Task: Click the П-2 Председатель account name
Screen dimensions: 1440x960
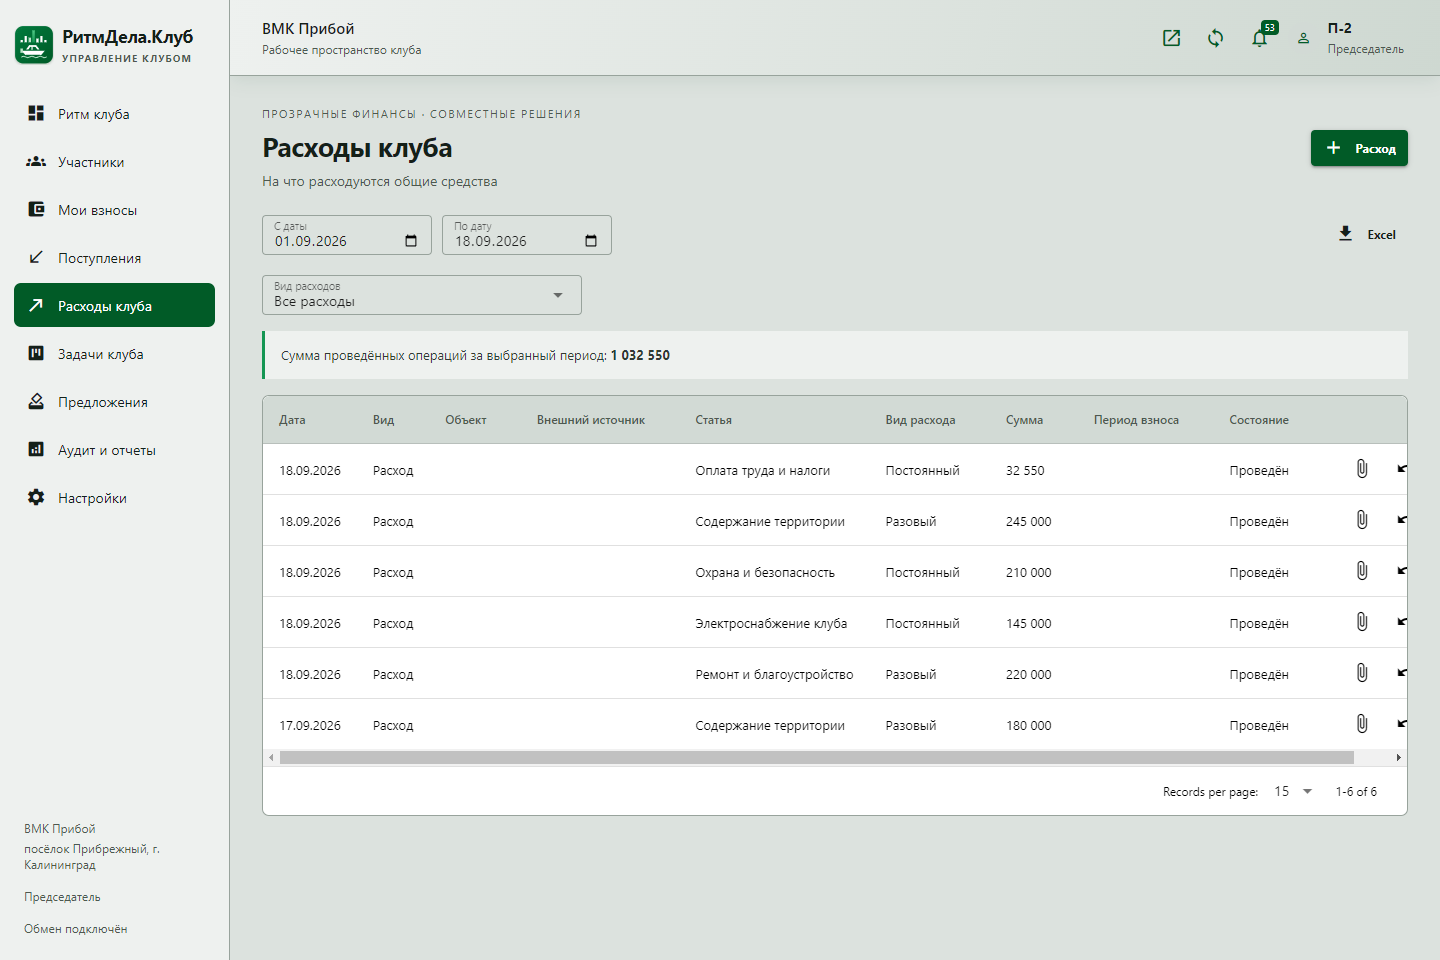Action: [1365, 38]
